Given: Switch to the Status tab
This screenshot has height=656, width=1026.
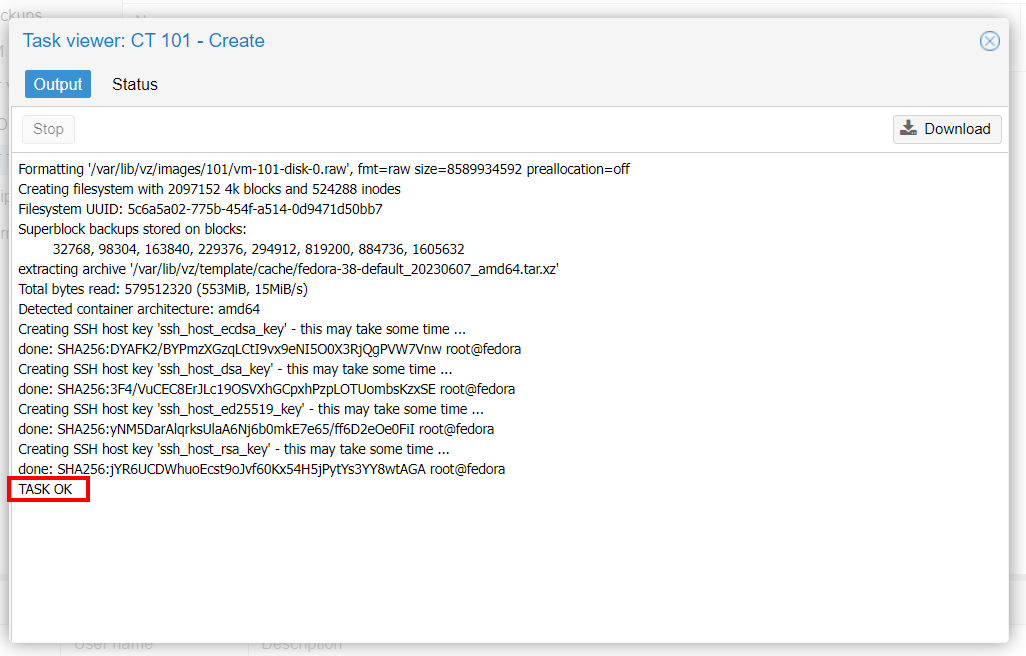Looking at the screenshot, I should point(135,84).
